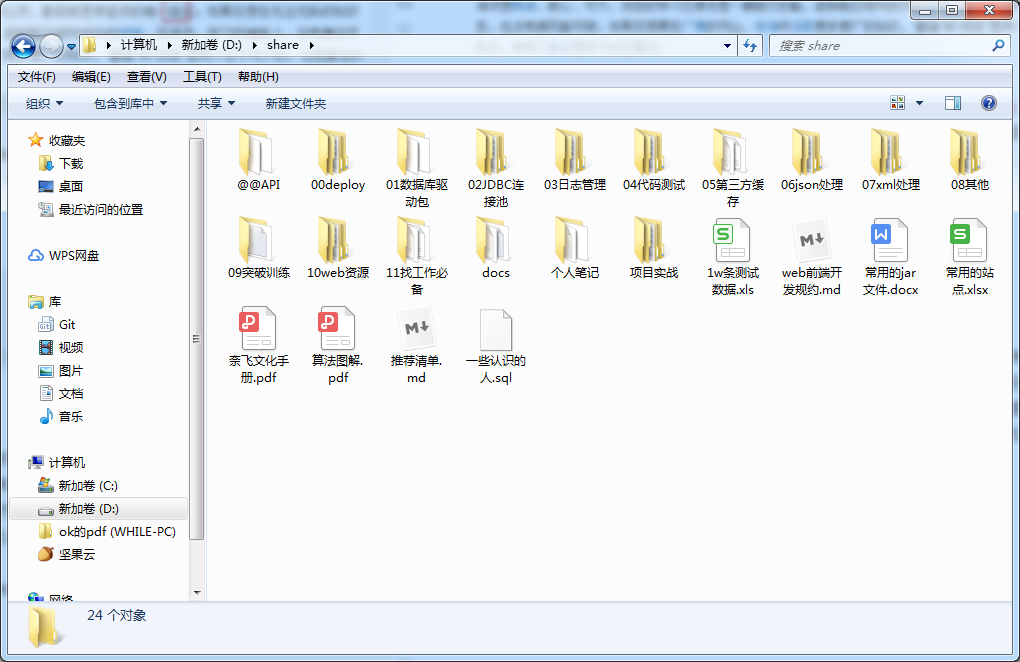This screenshot has width=1020, height=662.
Task: Click inside the 搜索 share search box
Action: 880,46
